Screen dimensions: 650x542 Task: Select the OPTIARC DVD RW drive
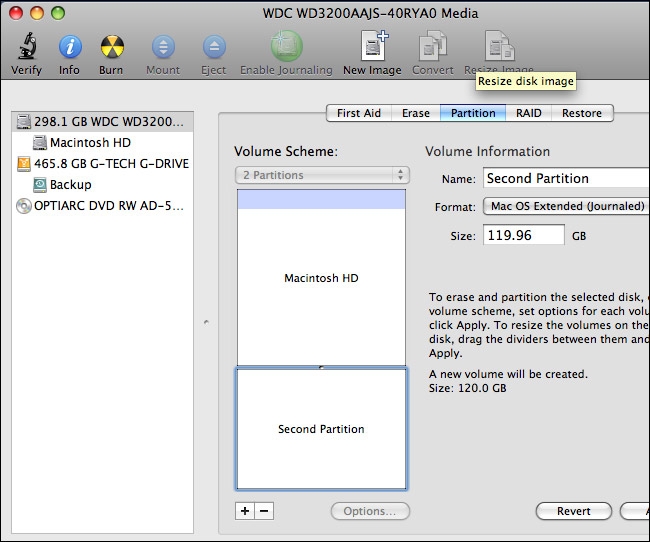(x=102, y=206)
